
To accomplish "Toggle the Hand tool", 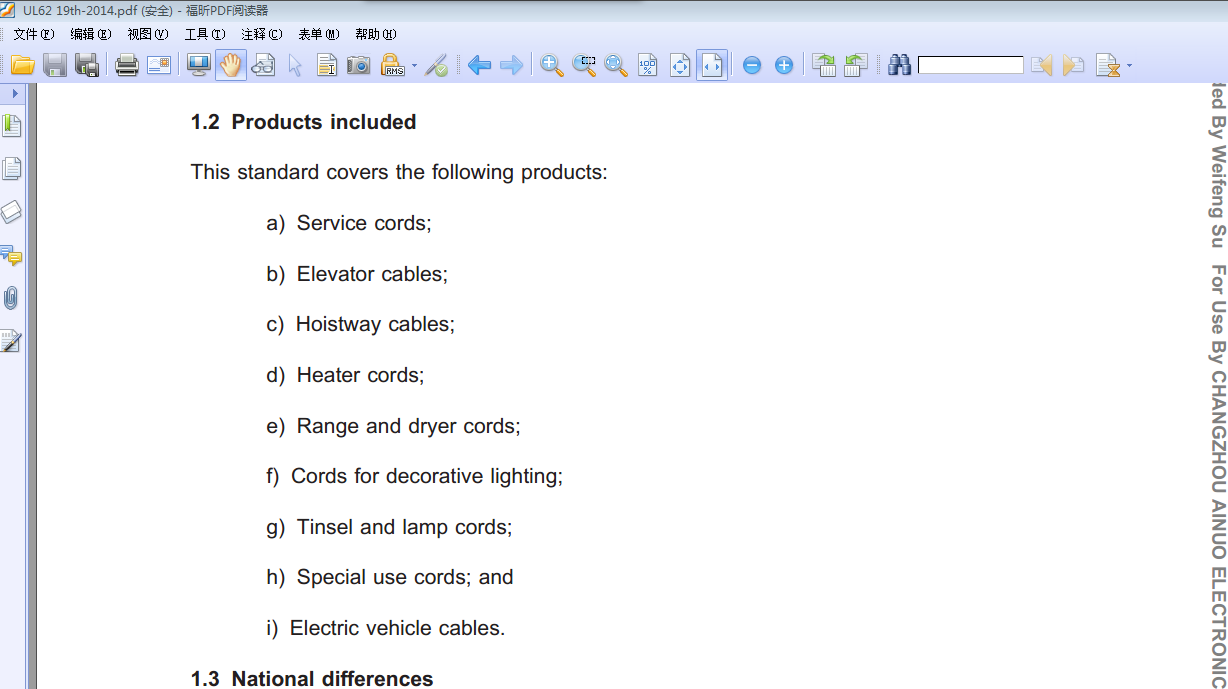I will coord(231,66).
